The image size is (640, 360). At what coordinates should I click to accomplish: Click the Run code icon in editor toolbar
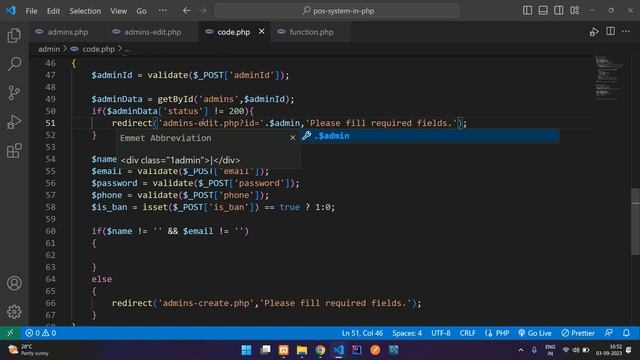pyautogui.click(x=594, y=32)
